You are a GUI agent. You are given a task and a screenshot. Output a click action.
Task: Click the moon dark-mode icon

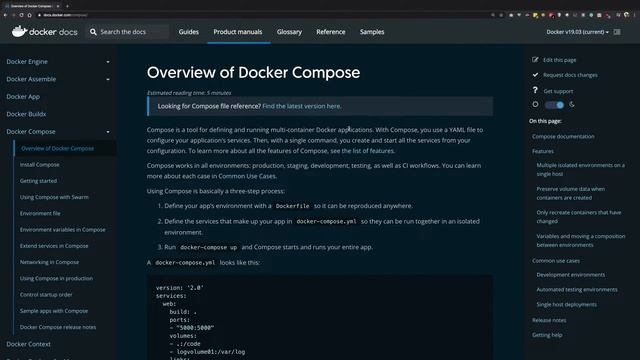coord(572,104)
